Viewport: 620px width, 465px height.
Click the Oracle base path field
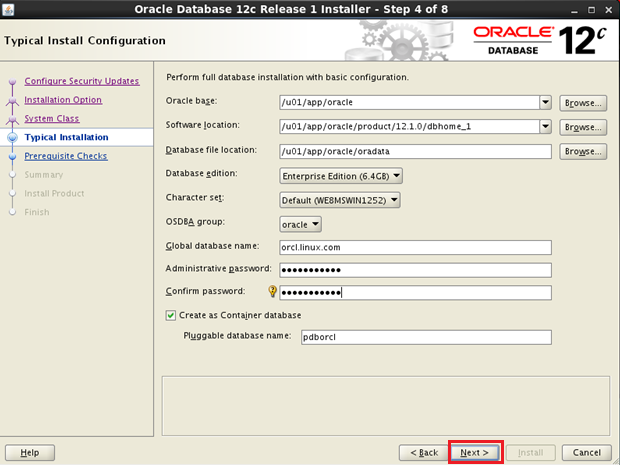pyautogui.click(x=409, y=102)
